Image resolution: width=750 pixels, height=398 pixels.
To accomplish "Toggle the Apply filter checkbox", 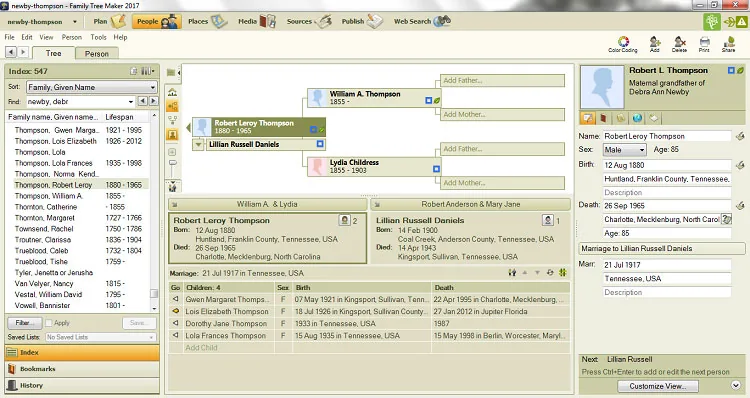I will point(49,323).
